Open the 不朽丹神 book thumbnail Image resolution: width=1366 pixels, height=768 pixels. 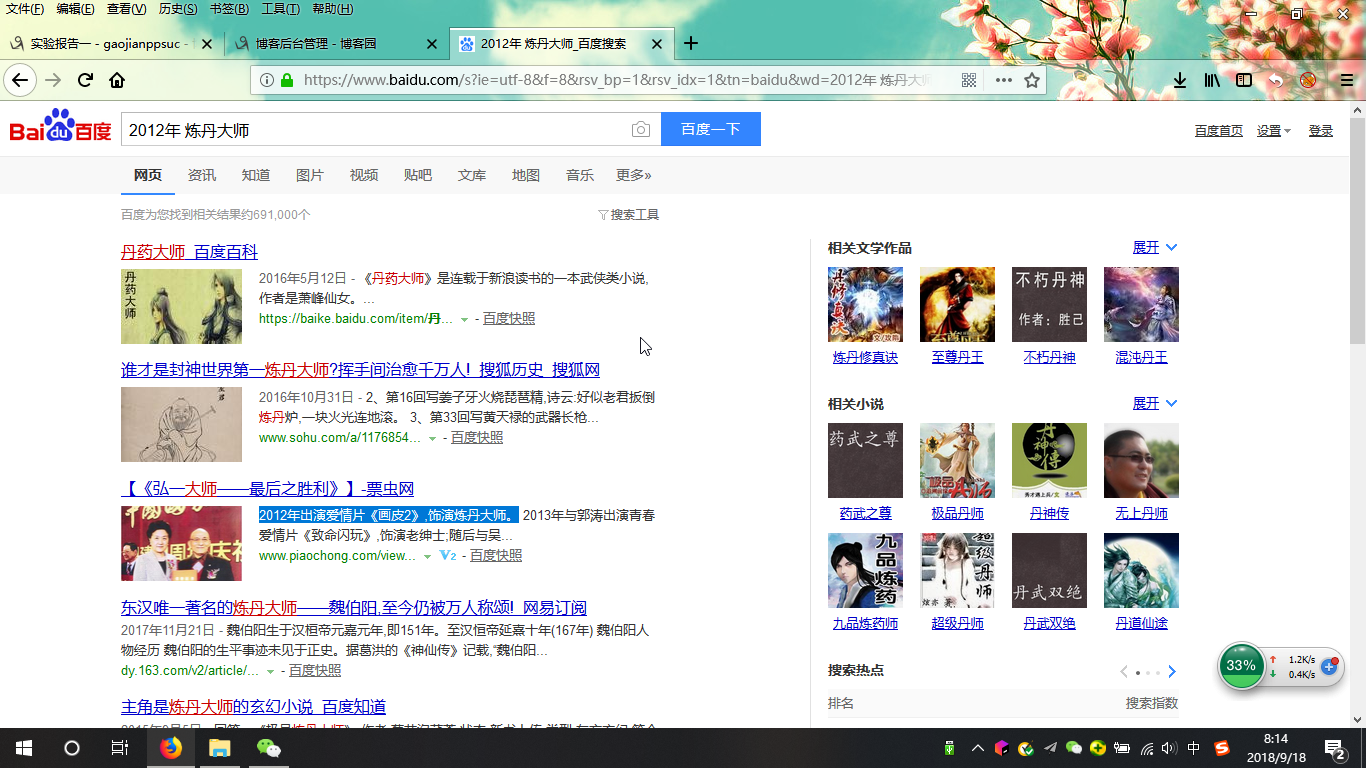click(x=1049, y=304)
